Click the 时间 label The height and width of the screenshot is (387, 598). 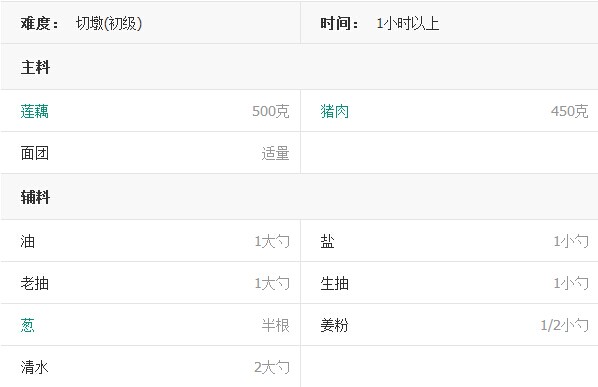pos(339,24)
